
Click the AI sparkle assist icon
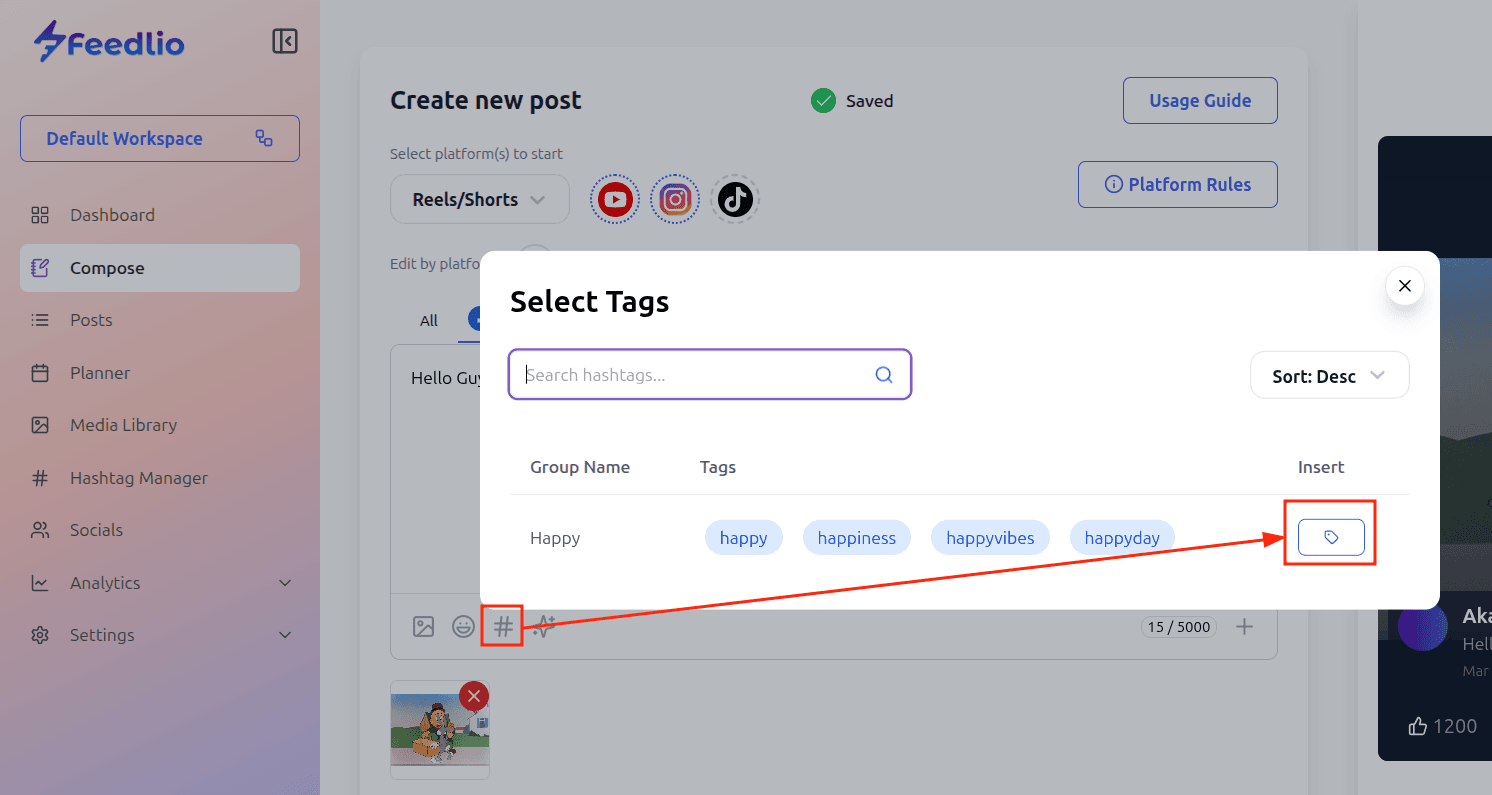(x=544, y=627)
